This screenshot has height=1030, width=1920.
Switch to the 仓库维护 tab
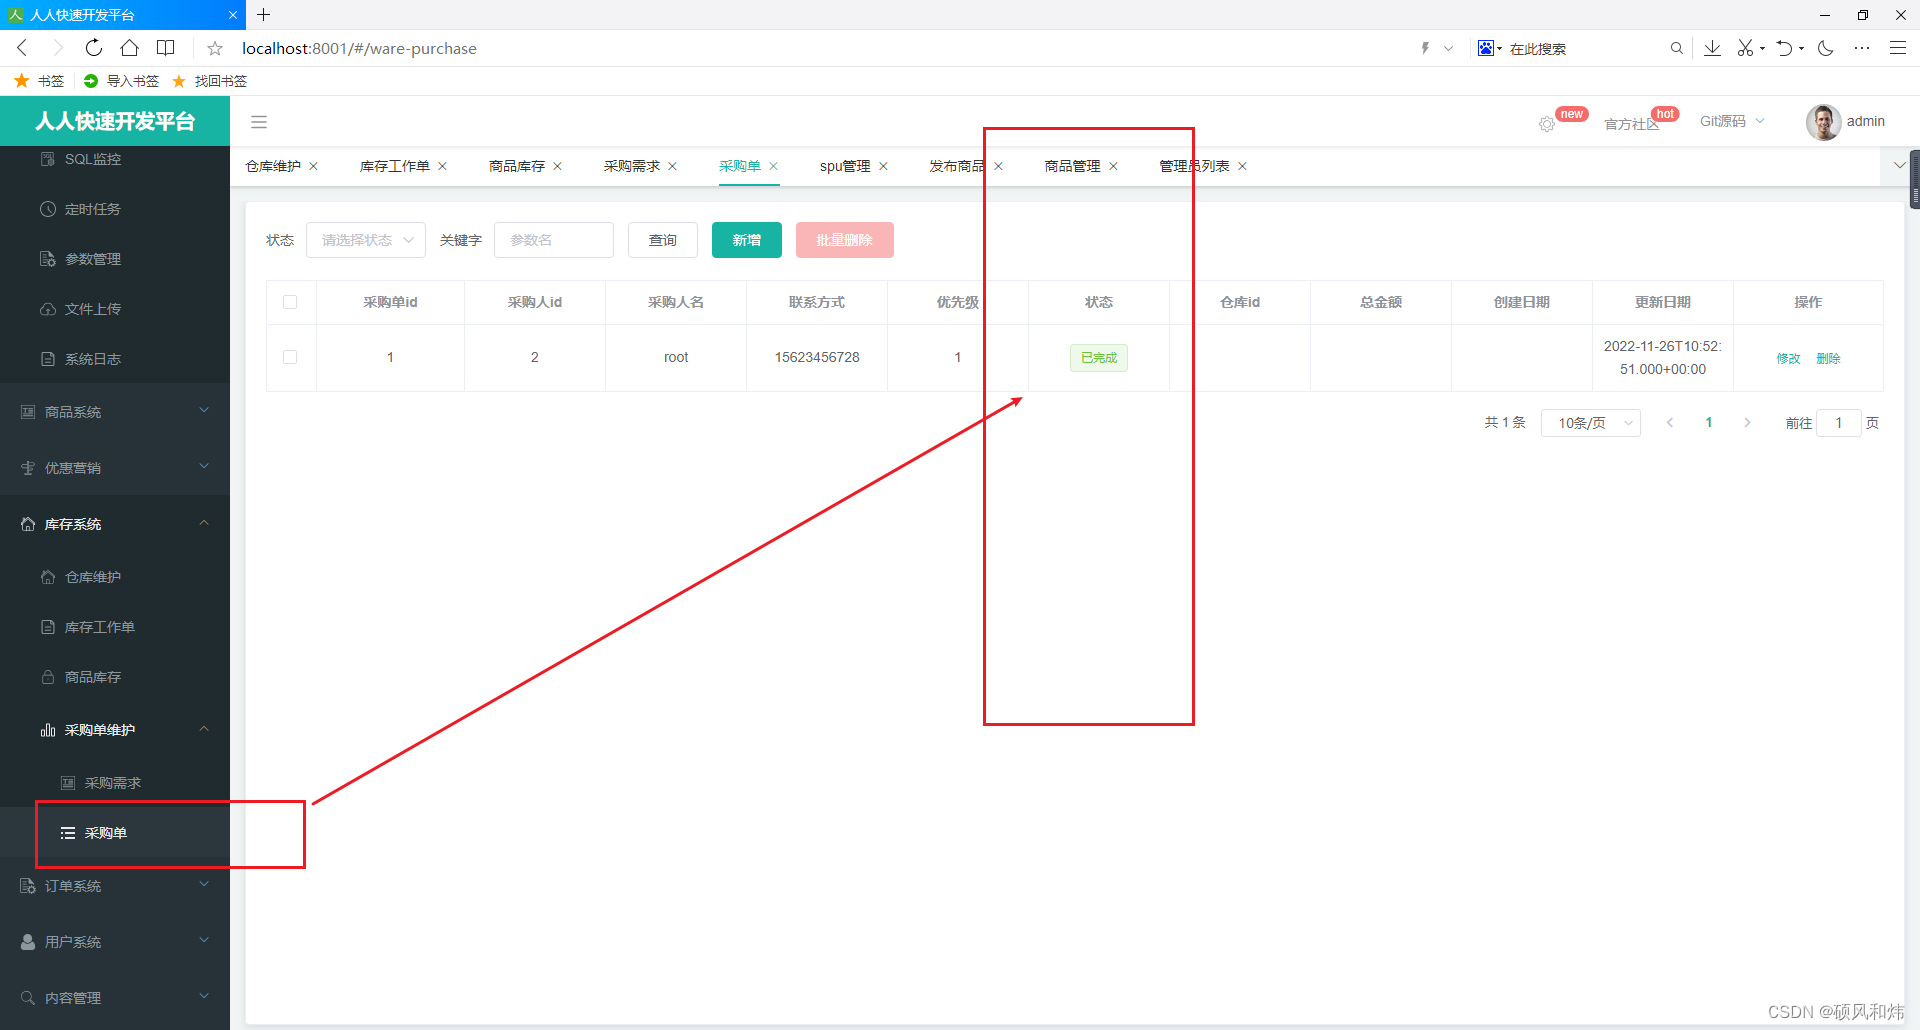pos(273,166)
